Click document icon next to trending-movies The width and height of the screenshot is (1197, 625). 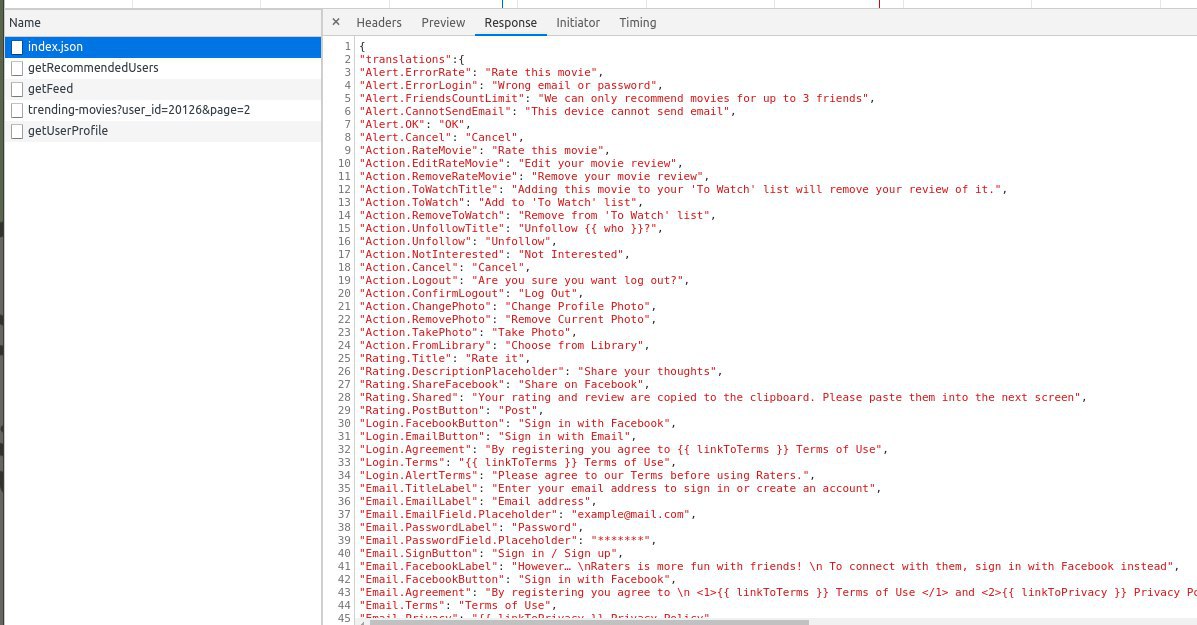[17, 110]
